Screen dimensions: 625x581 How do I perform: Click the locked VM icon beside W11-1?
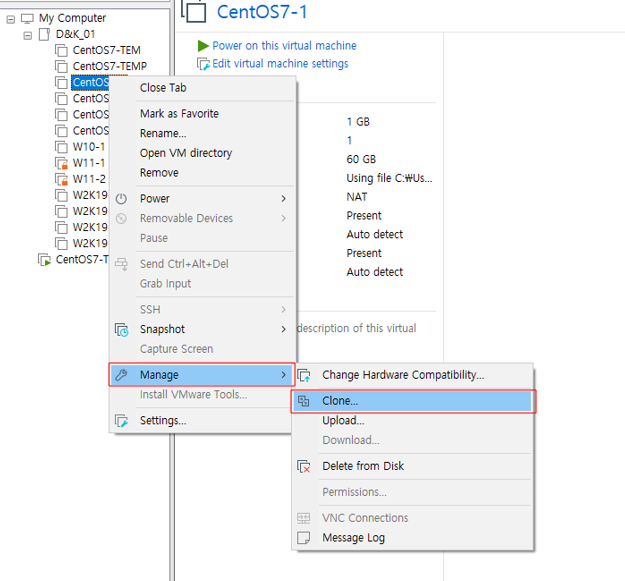tap(61, 163)
